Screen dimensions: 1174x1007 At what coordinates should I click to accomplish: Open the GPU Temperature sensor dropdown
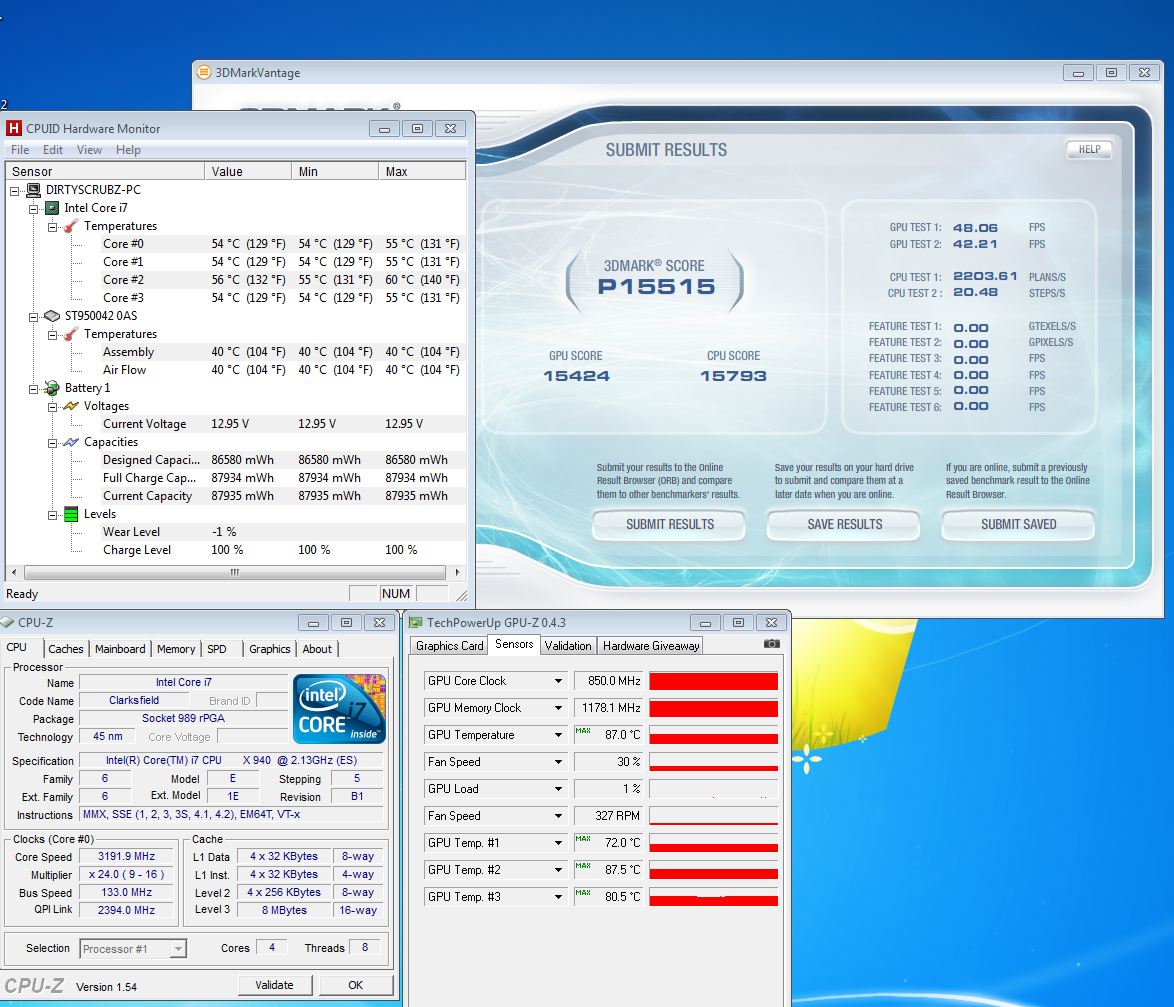pos(559,735)
